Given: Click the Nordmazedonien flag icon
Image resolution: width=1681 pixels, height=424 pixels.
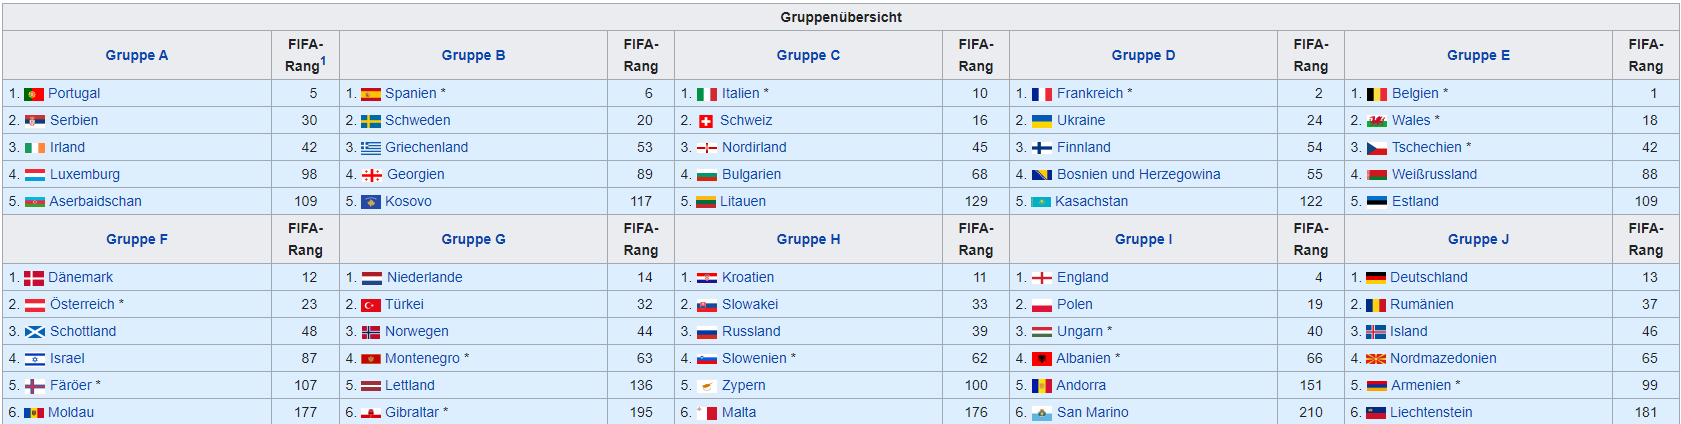Looking at the screenshot, I should point(1376,359).
